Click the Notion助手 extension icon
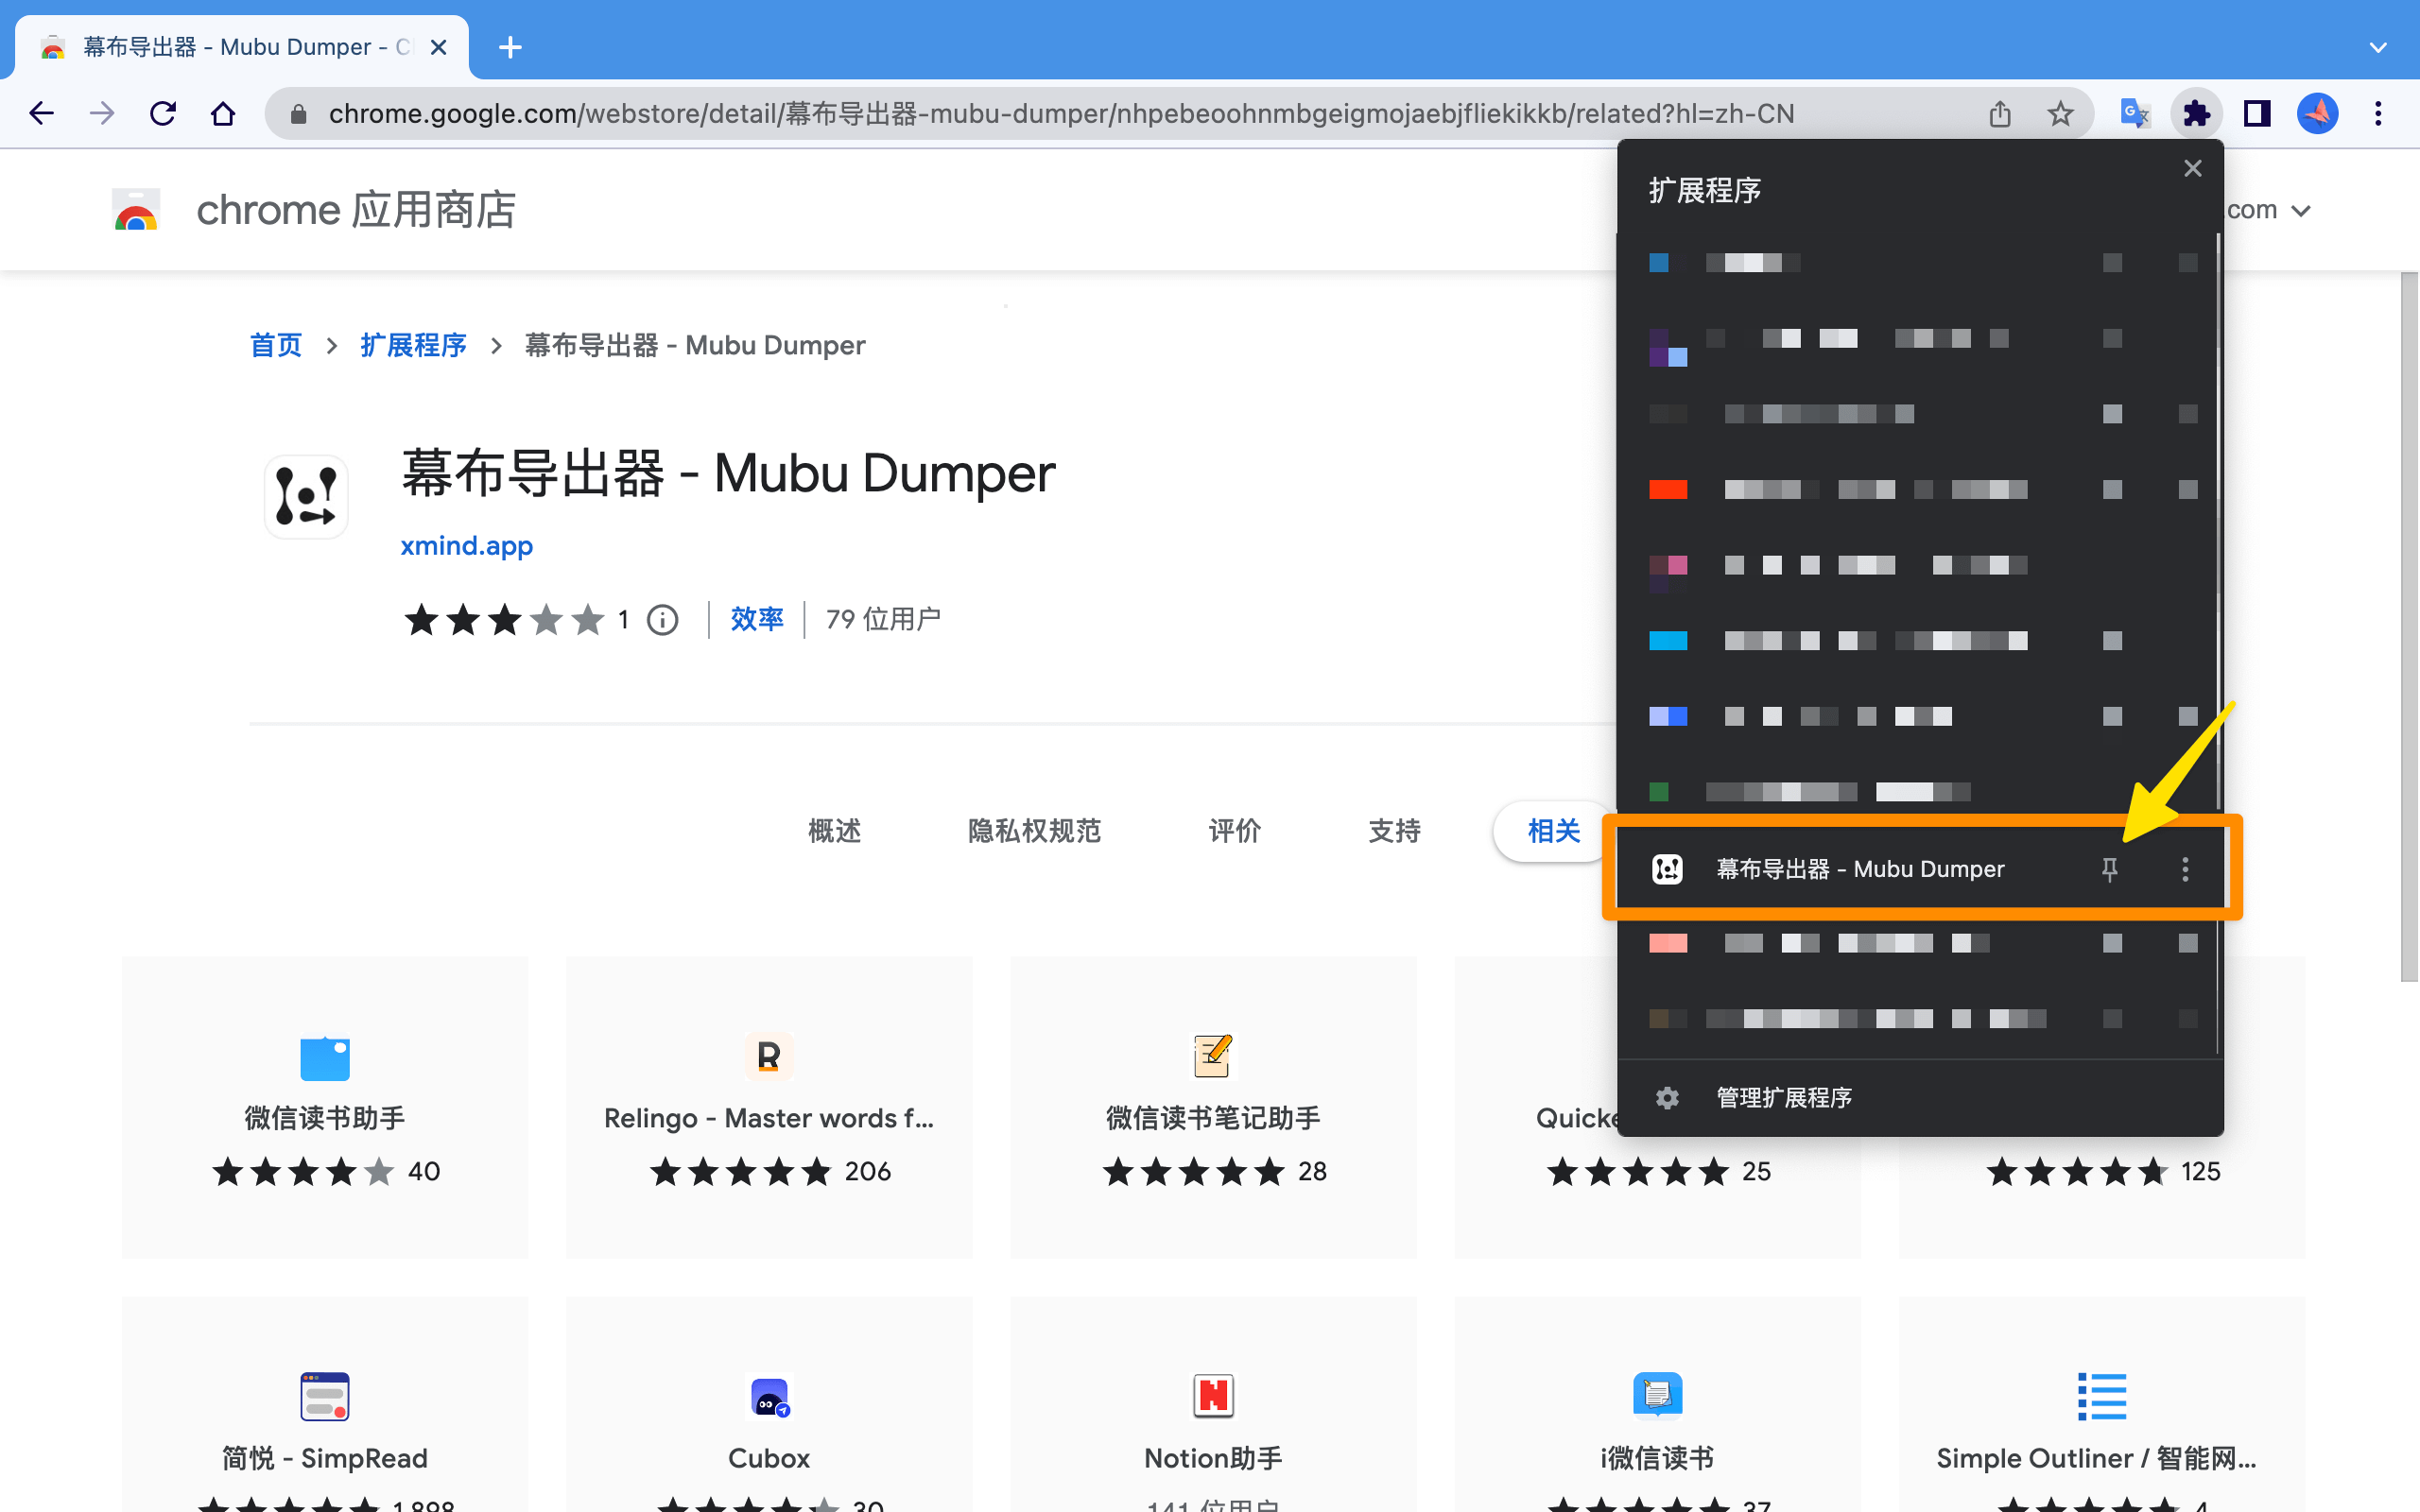This screenshot has height=1512, width=2420. coord(1213,1396)
